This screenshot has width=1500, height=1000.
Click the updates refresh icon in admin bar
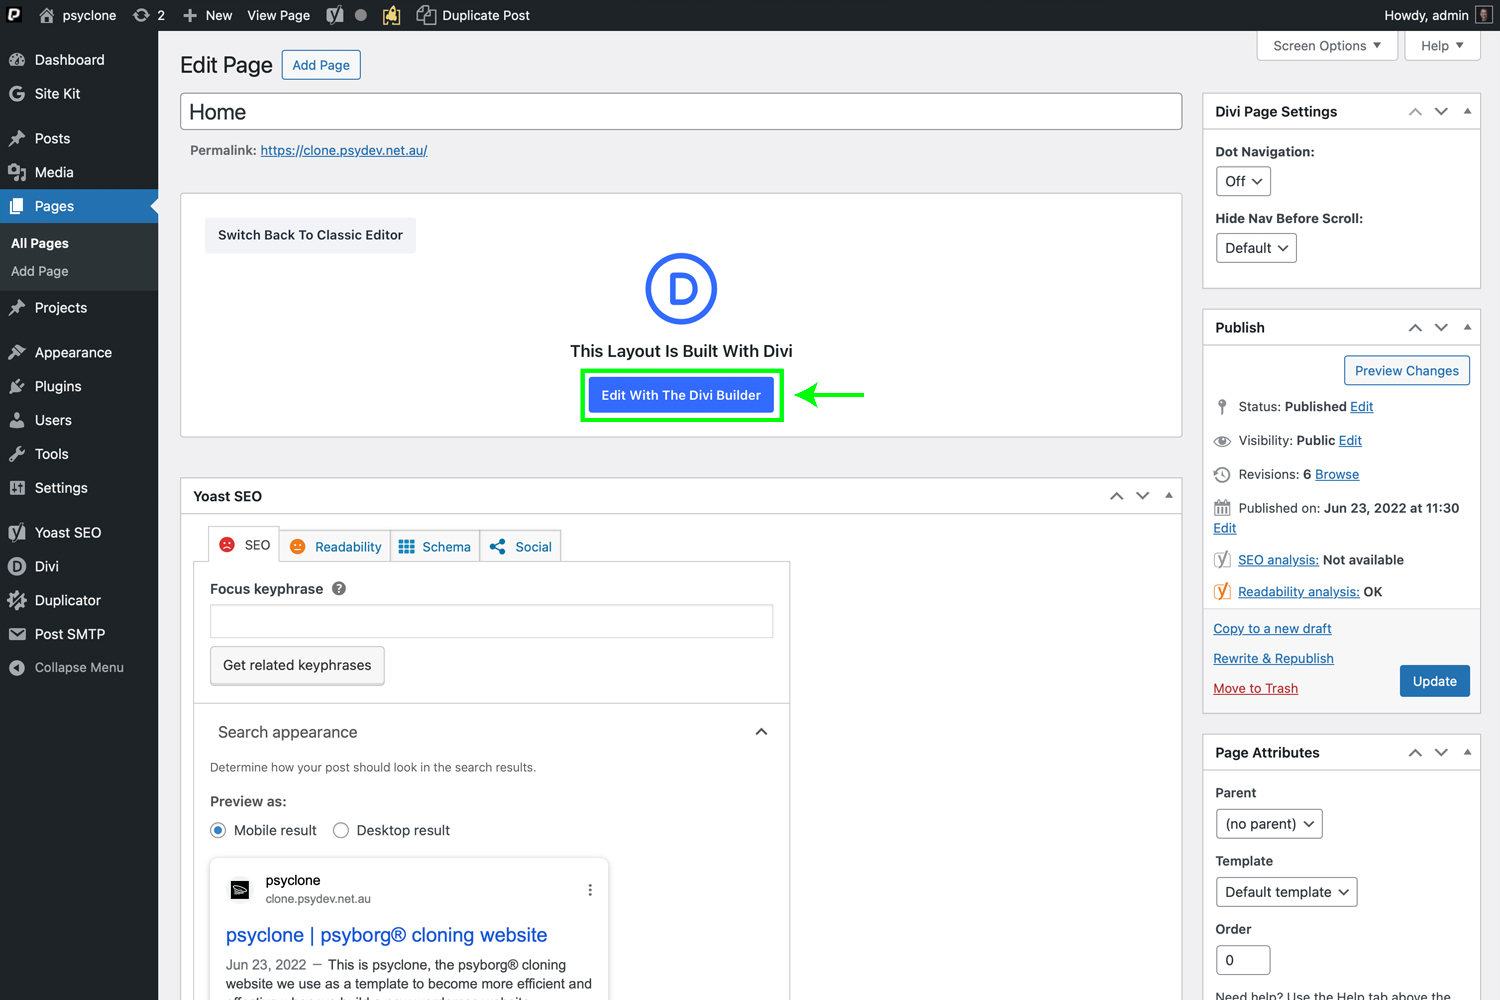tap(141, 15)
